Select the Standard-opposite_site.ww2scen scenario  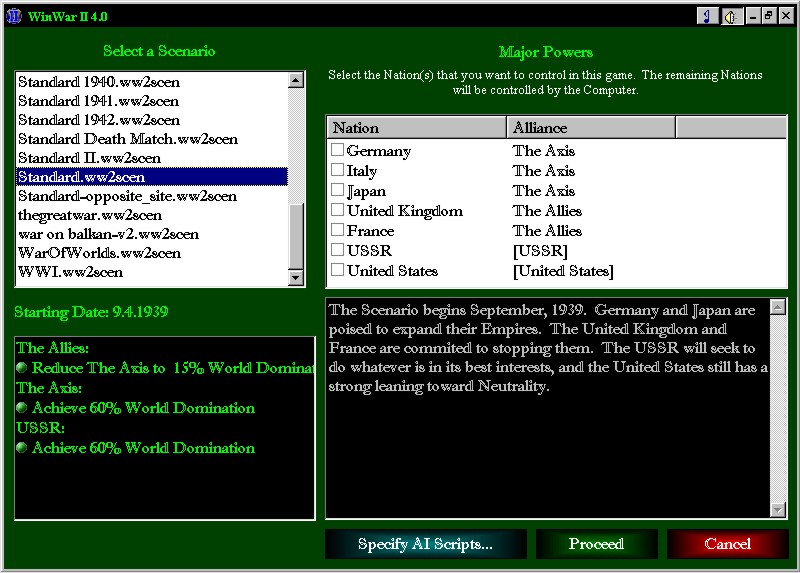tap(152, 196)
